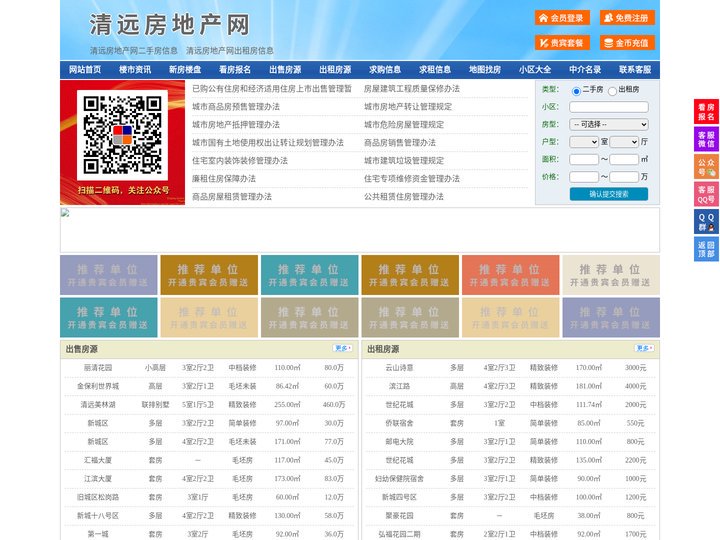Open 妇幼保健院宿舍 rental listing

(399, 478)
